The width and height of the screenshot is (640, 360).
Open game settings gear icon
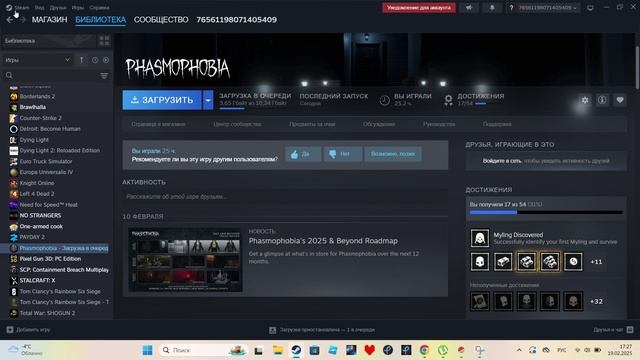585,100
